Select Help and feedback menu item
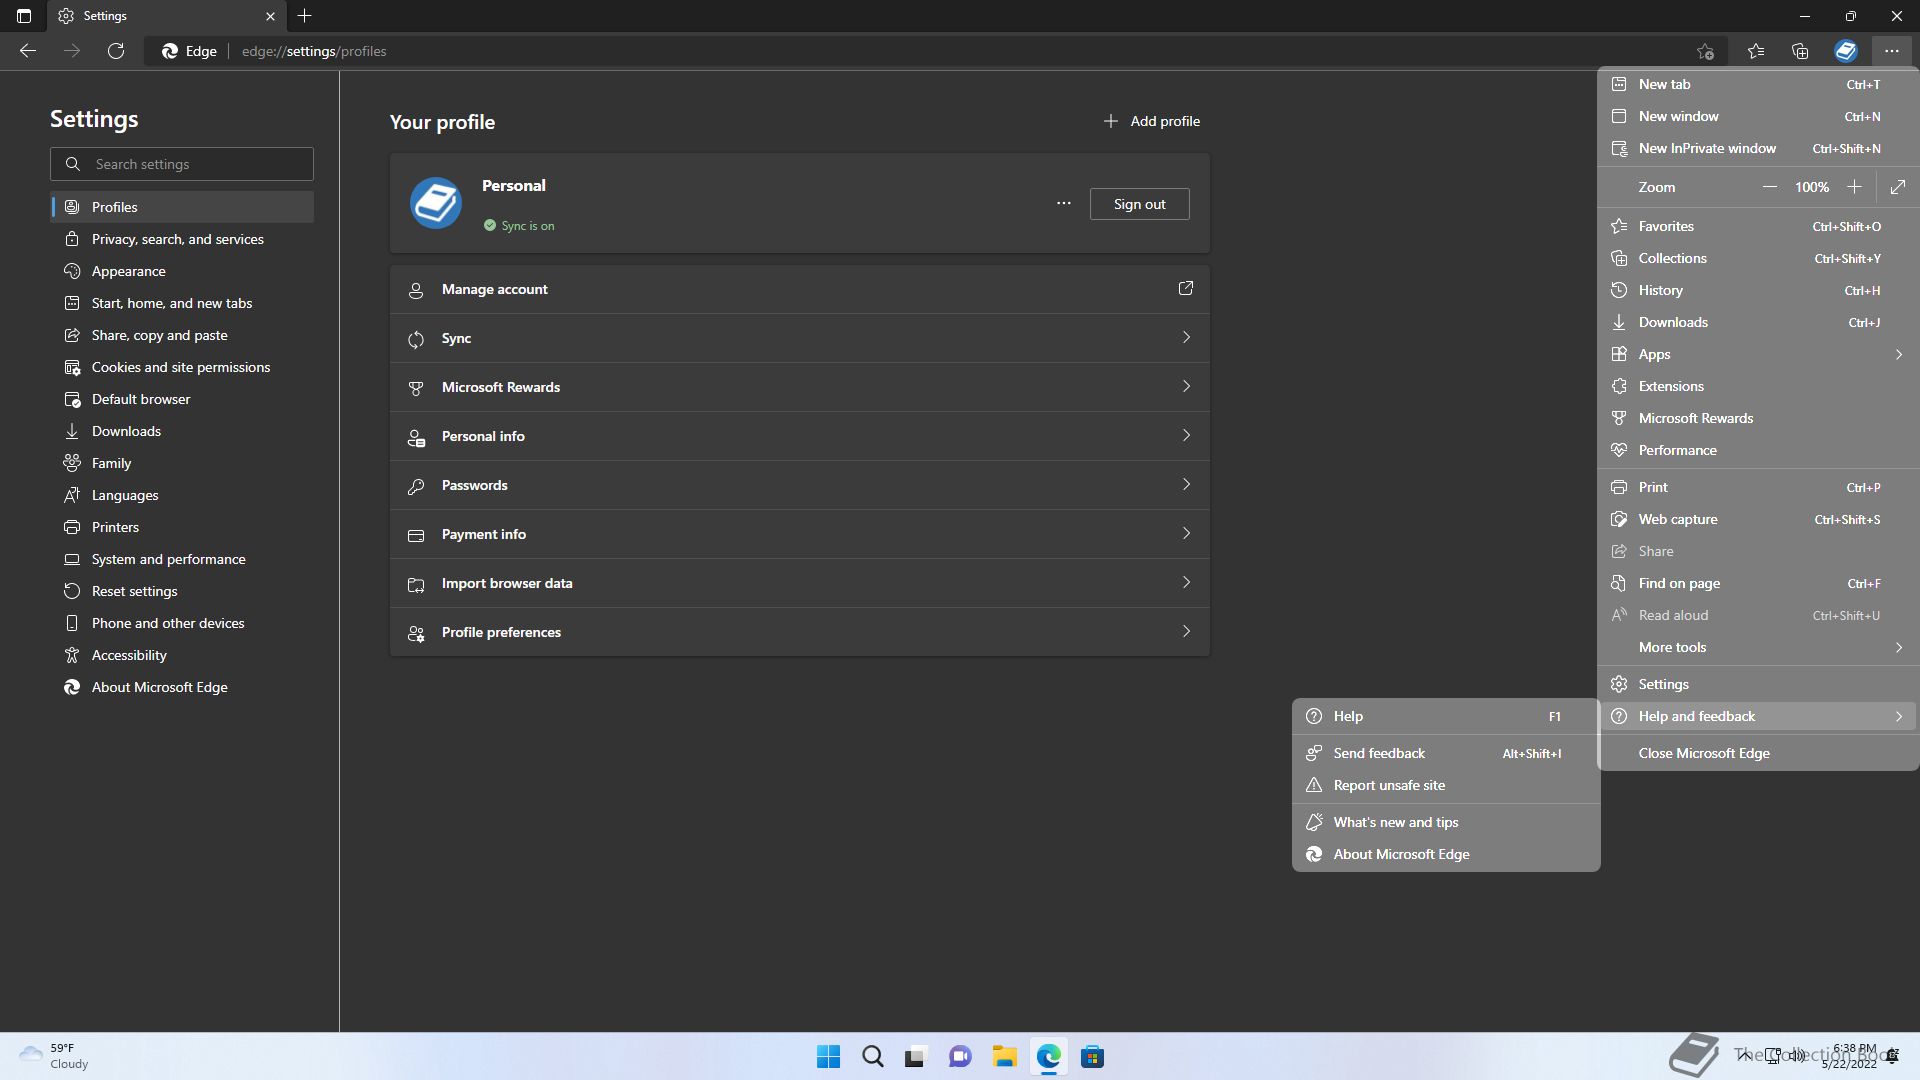 point(1757,716)
